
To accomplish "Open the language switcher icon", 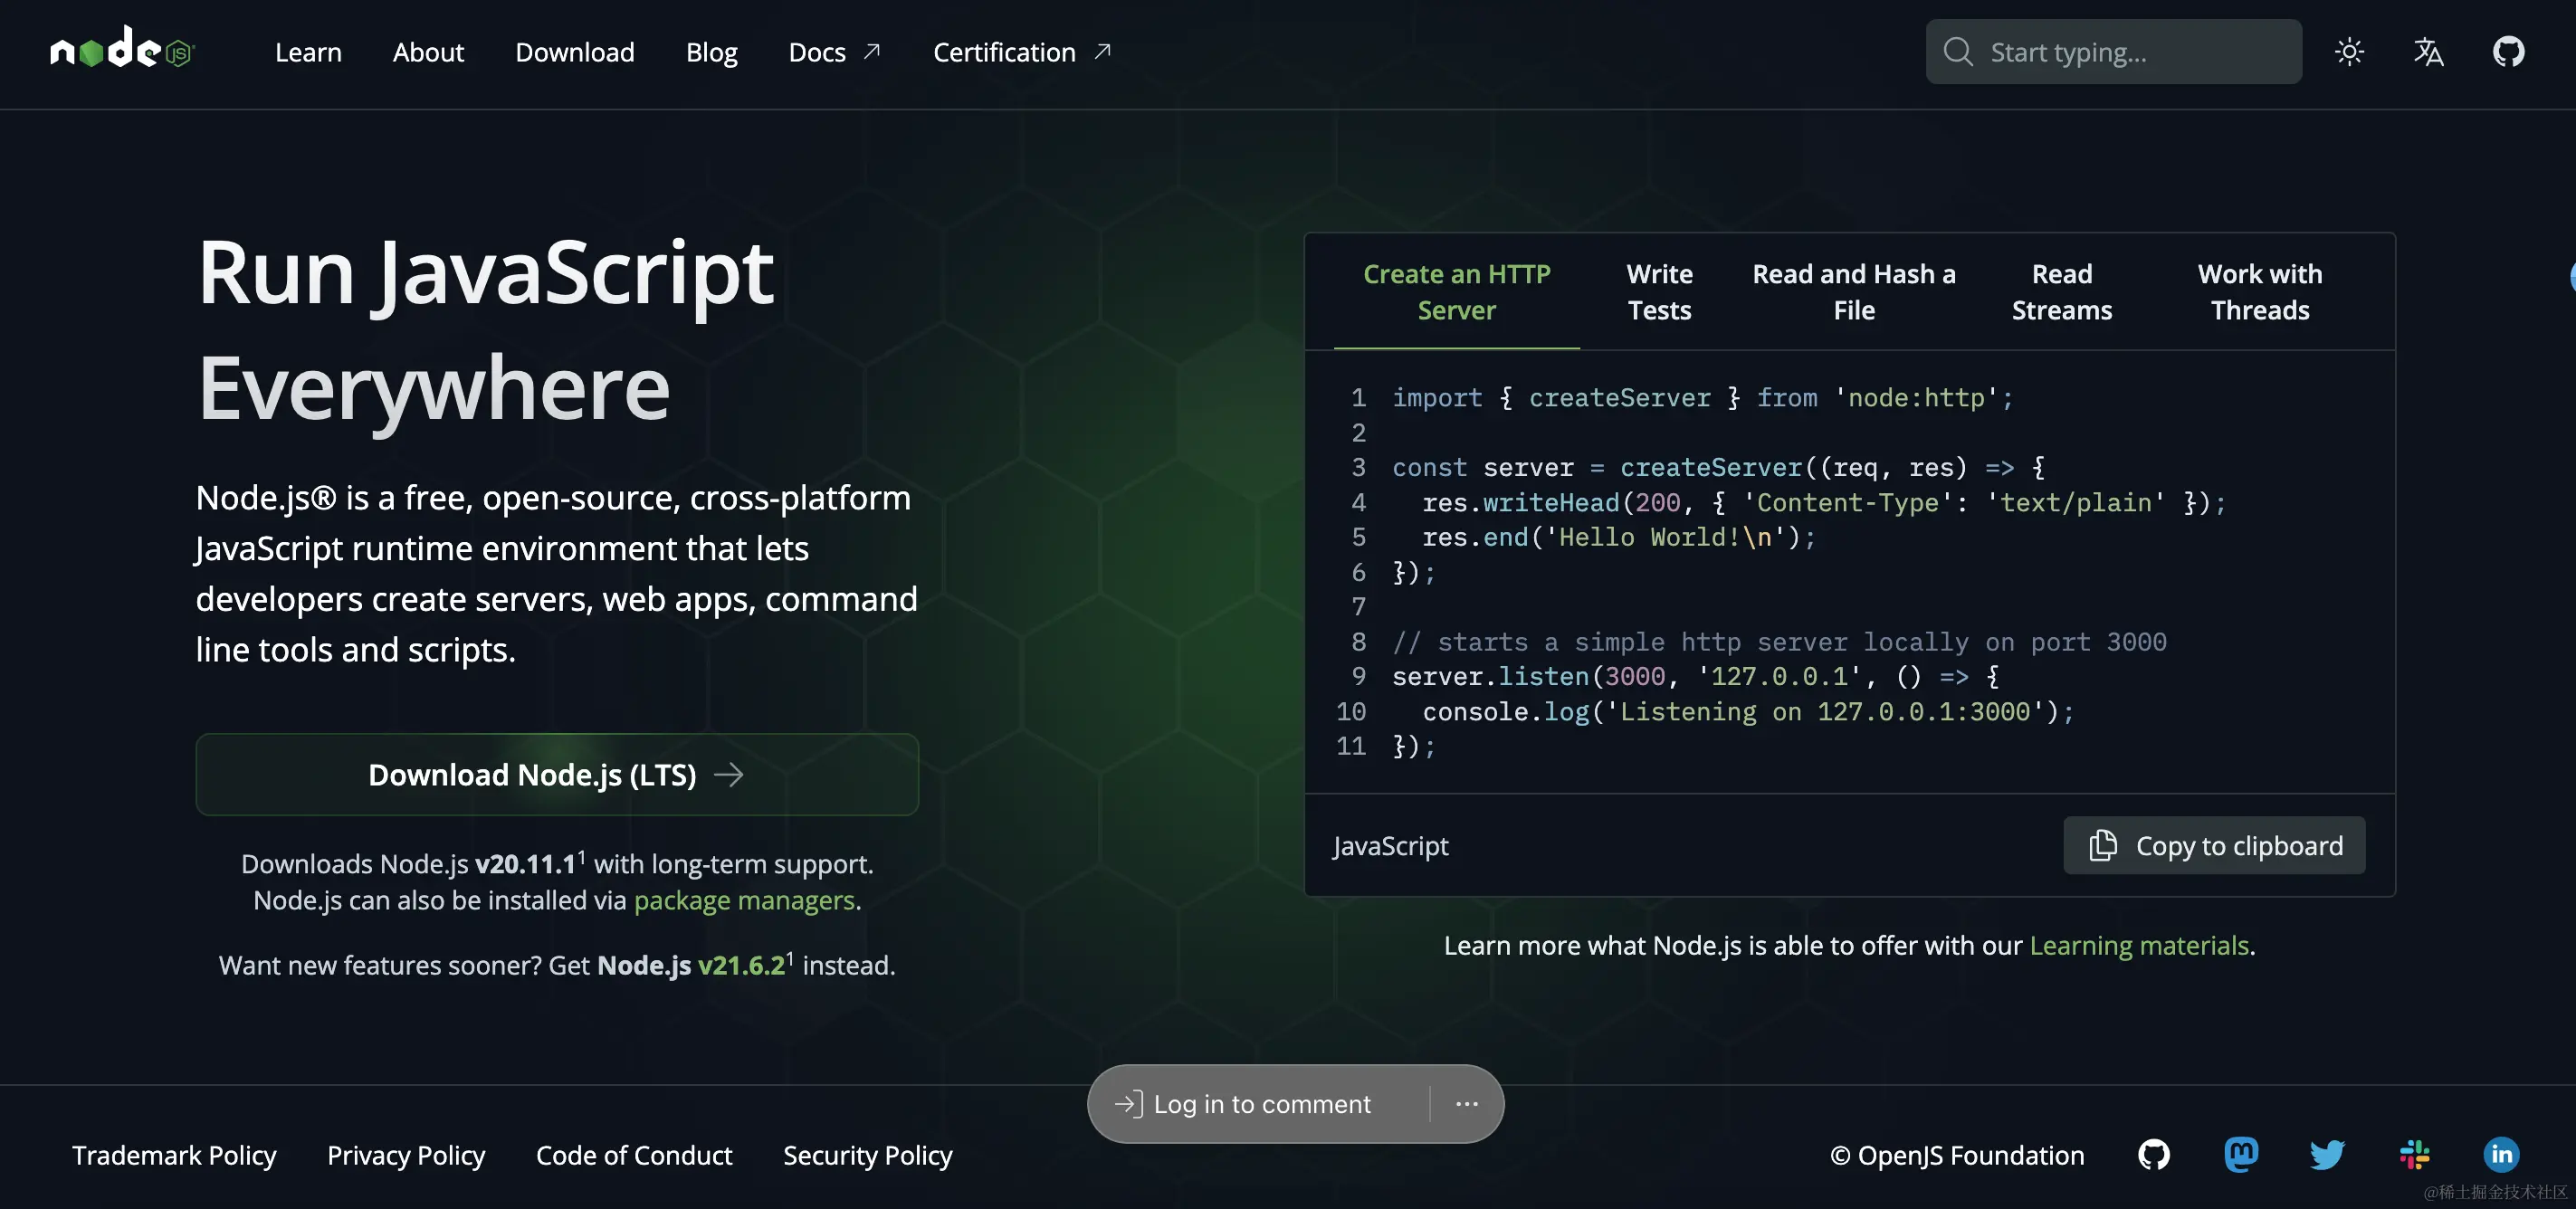I will point(2428,52).
